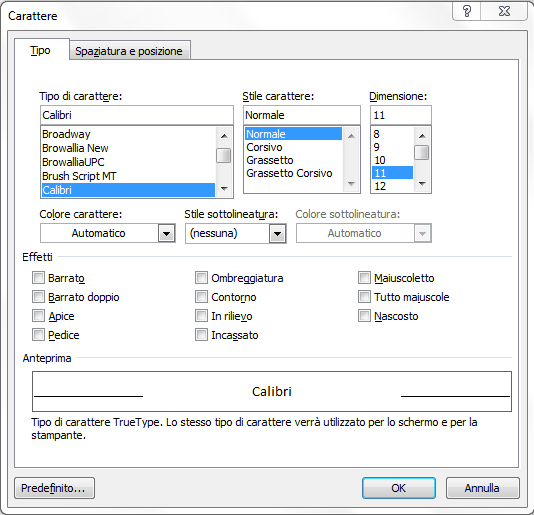This screenshot has height=515, width=534.
Task: Click the Stile carattere list scroll down arrow
Action: (x=351, y=184)
